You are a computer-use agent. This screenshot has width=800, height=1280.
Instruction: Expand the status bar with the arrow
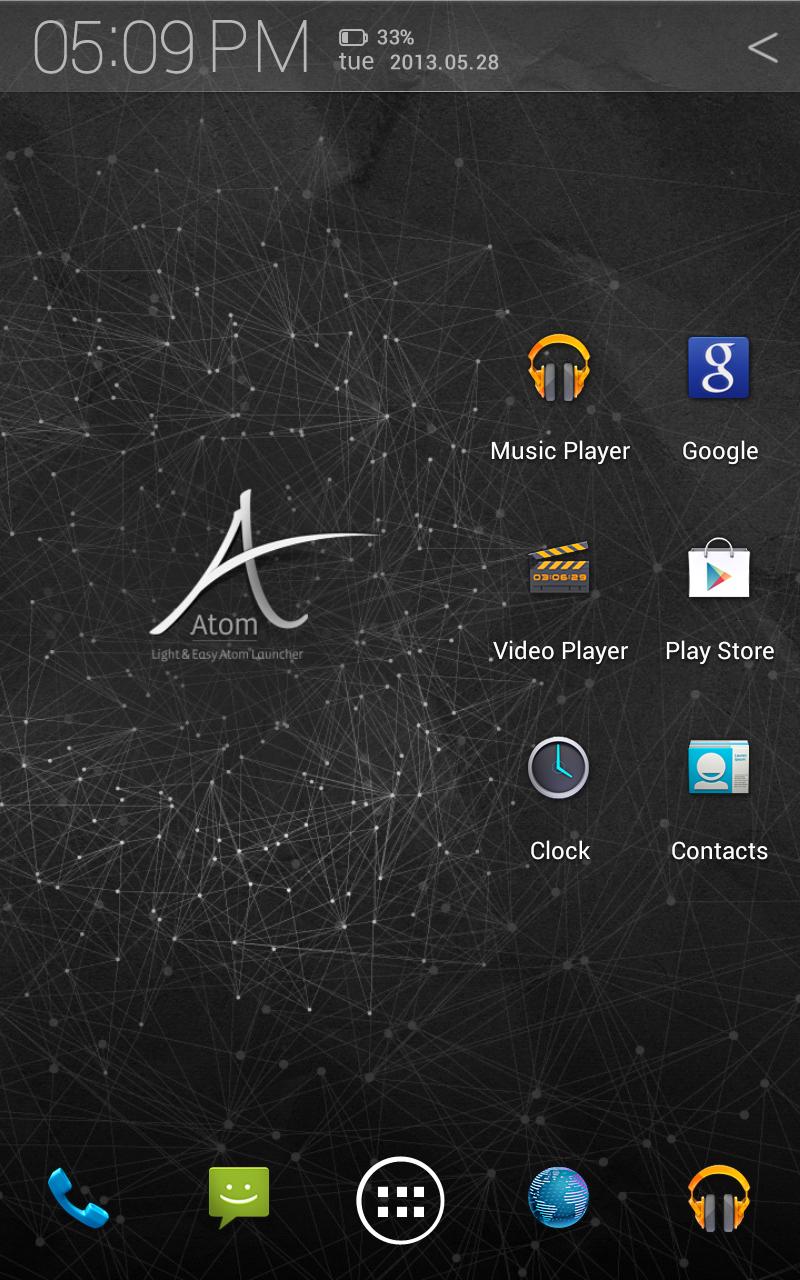[x=764, y=48]
